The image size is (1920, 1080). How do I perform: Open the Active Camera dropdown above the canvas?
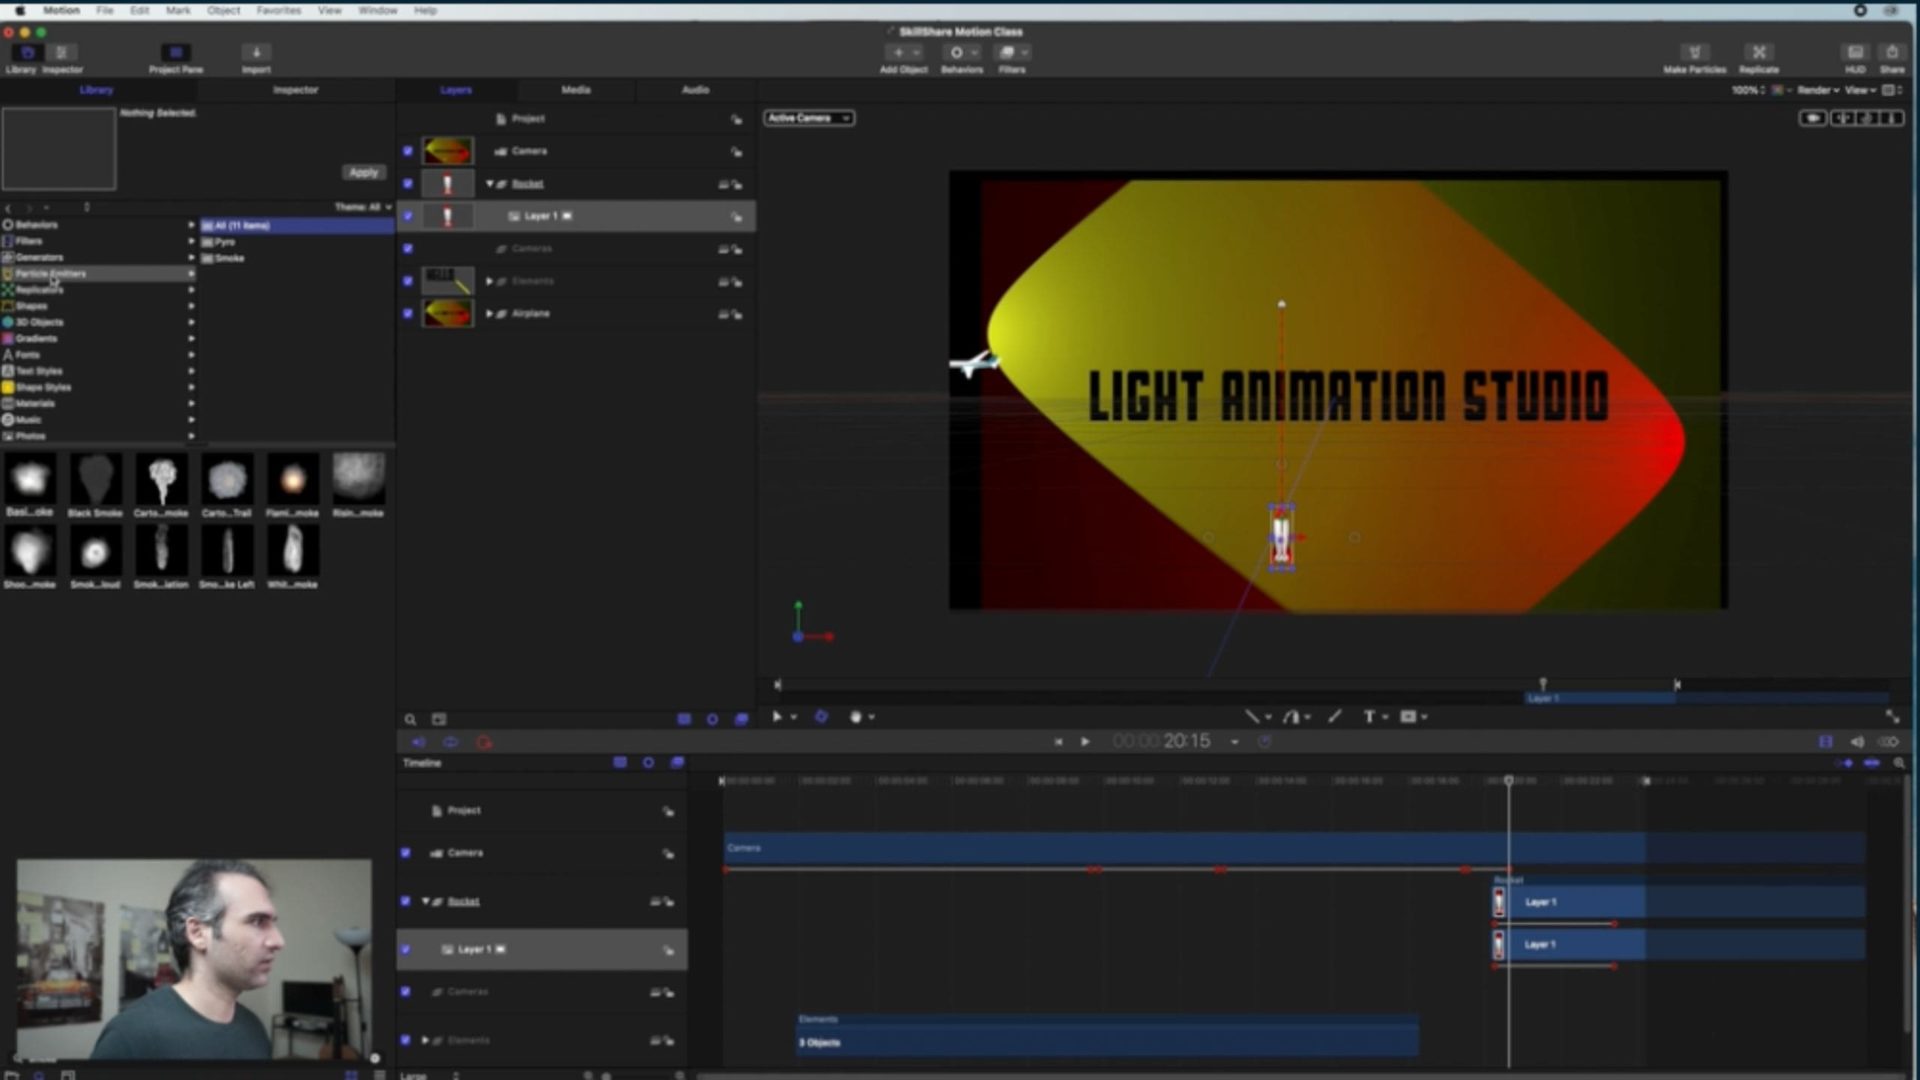point(808,118)
